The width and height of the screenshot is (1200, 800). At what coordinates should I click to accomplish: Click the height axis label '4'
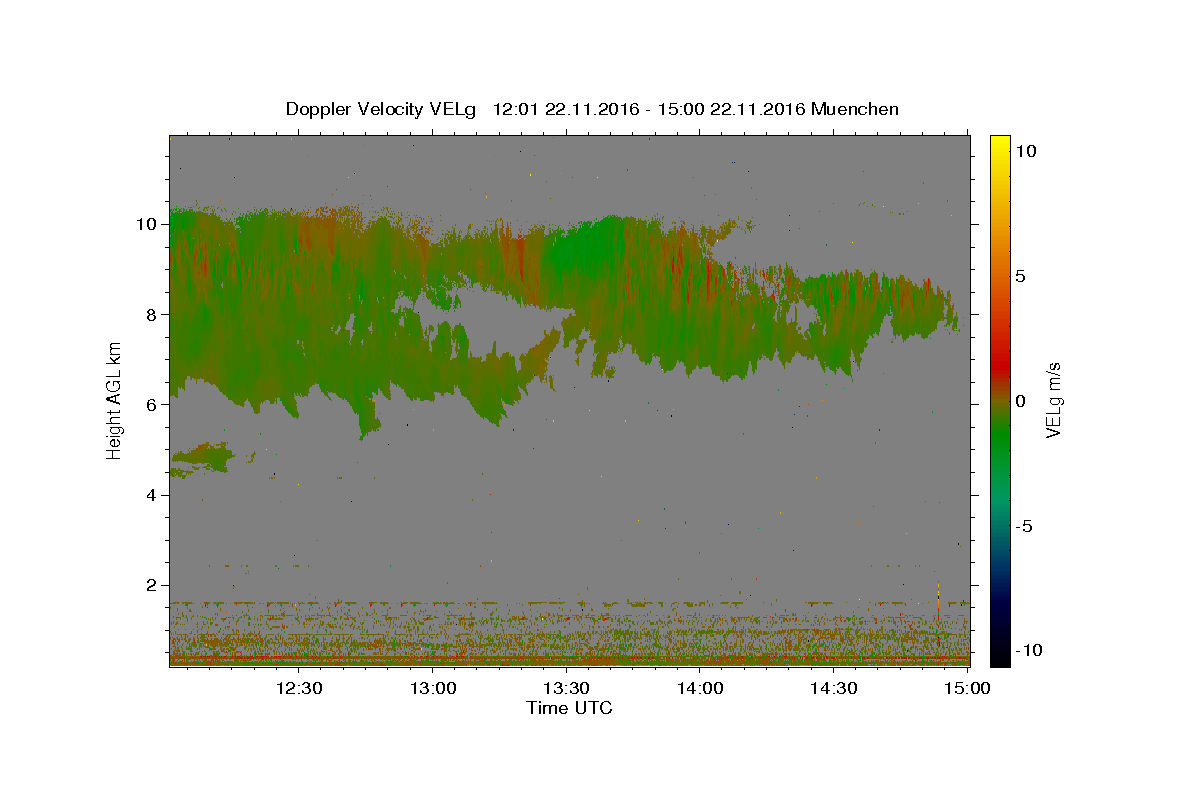click(x=153, y=495)
